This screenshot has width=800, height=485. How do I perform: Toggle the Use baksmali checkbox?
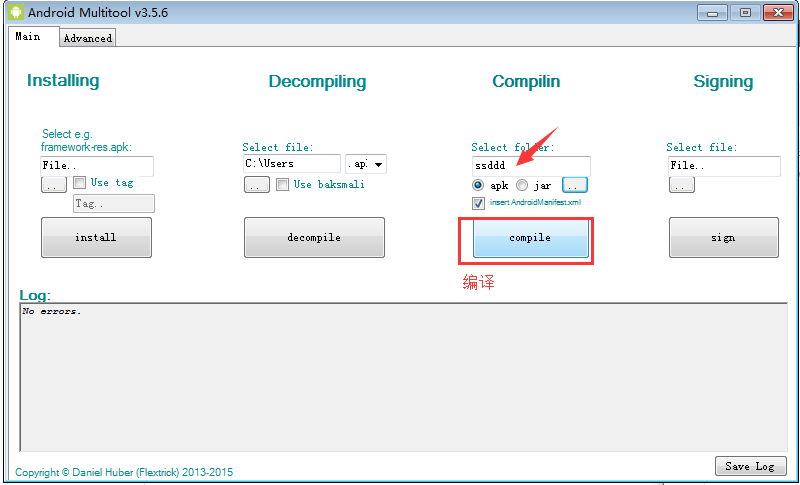tap(282, 185)
